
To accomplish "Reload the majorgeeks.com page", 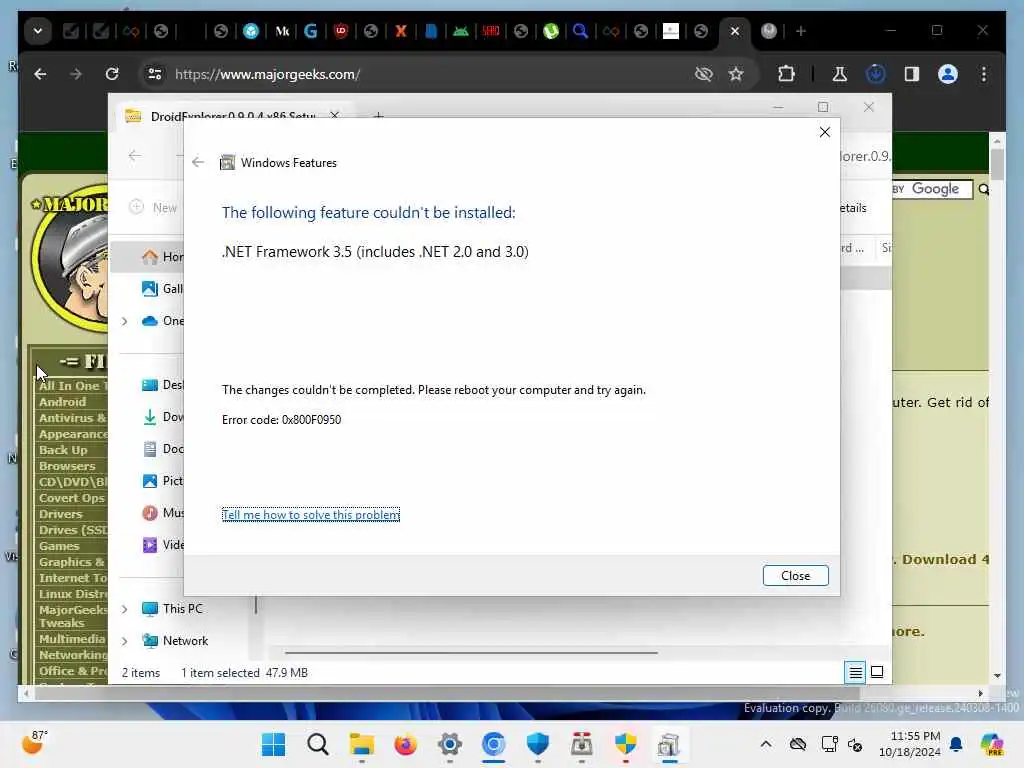I will [x=112, y=74].
